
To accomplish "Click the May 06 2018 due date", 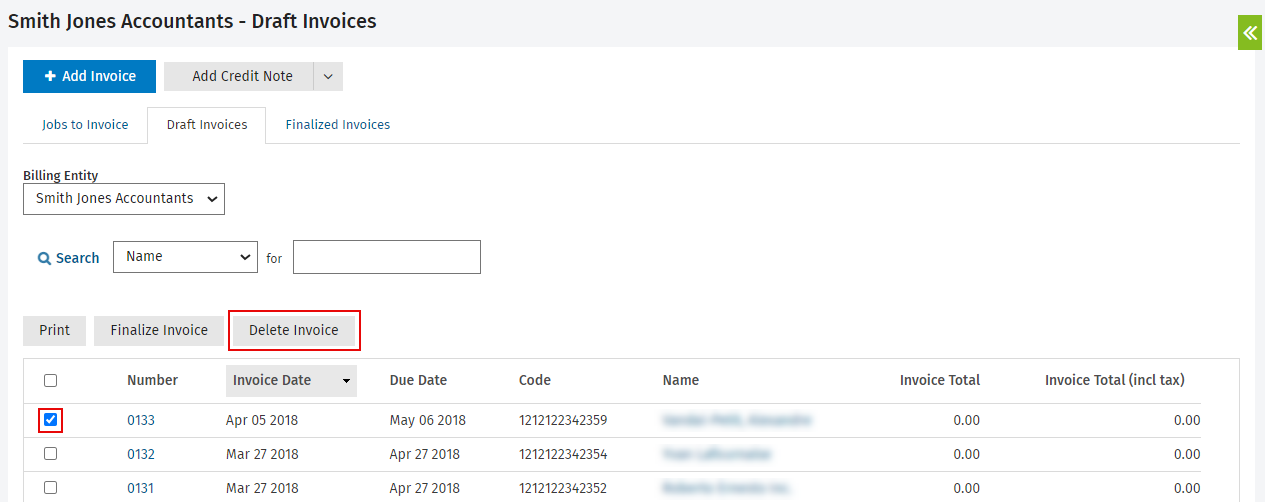I will click(428, 420).
